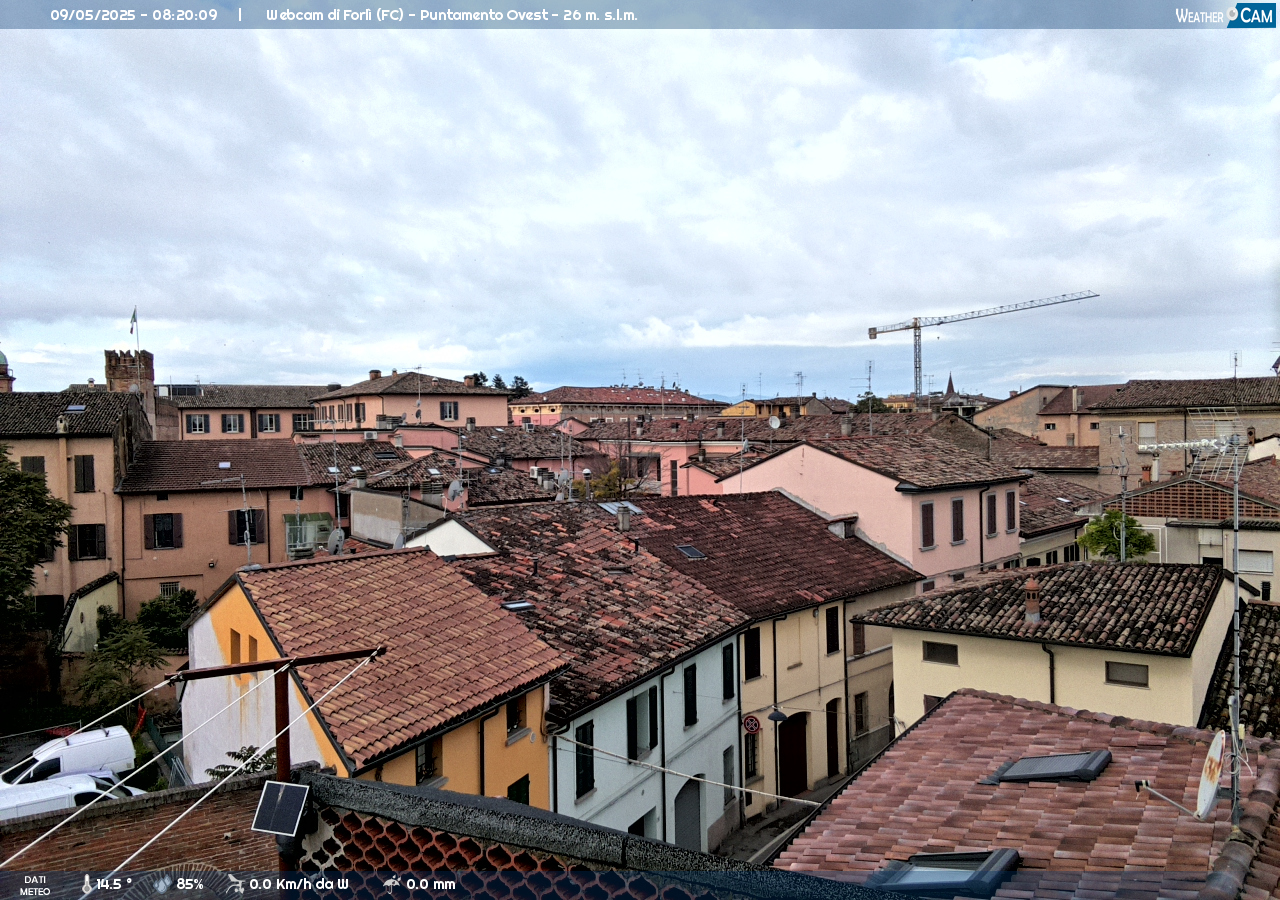Click the timestamp 09/05/2025 - 08:20:09
This screenshot has width=1280, height=900.
[x=134, y=15]
